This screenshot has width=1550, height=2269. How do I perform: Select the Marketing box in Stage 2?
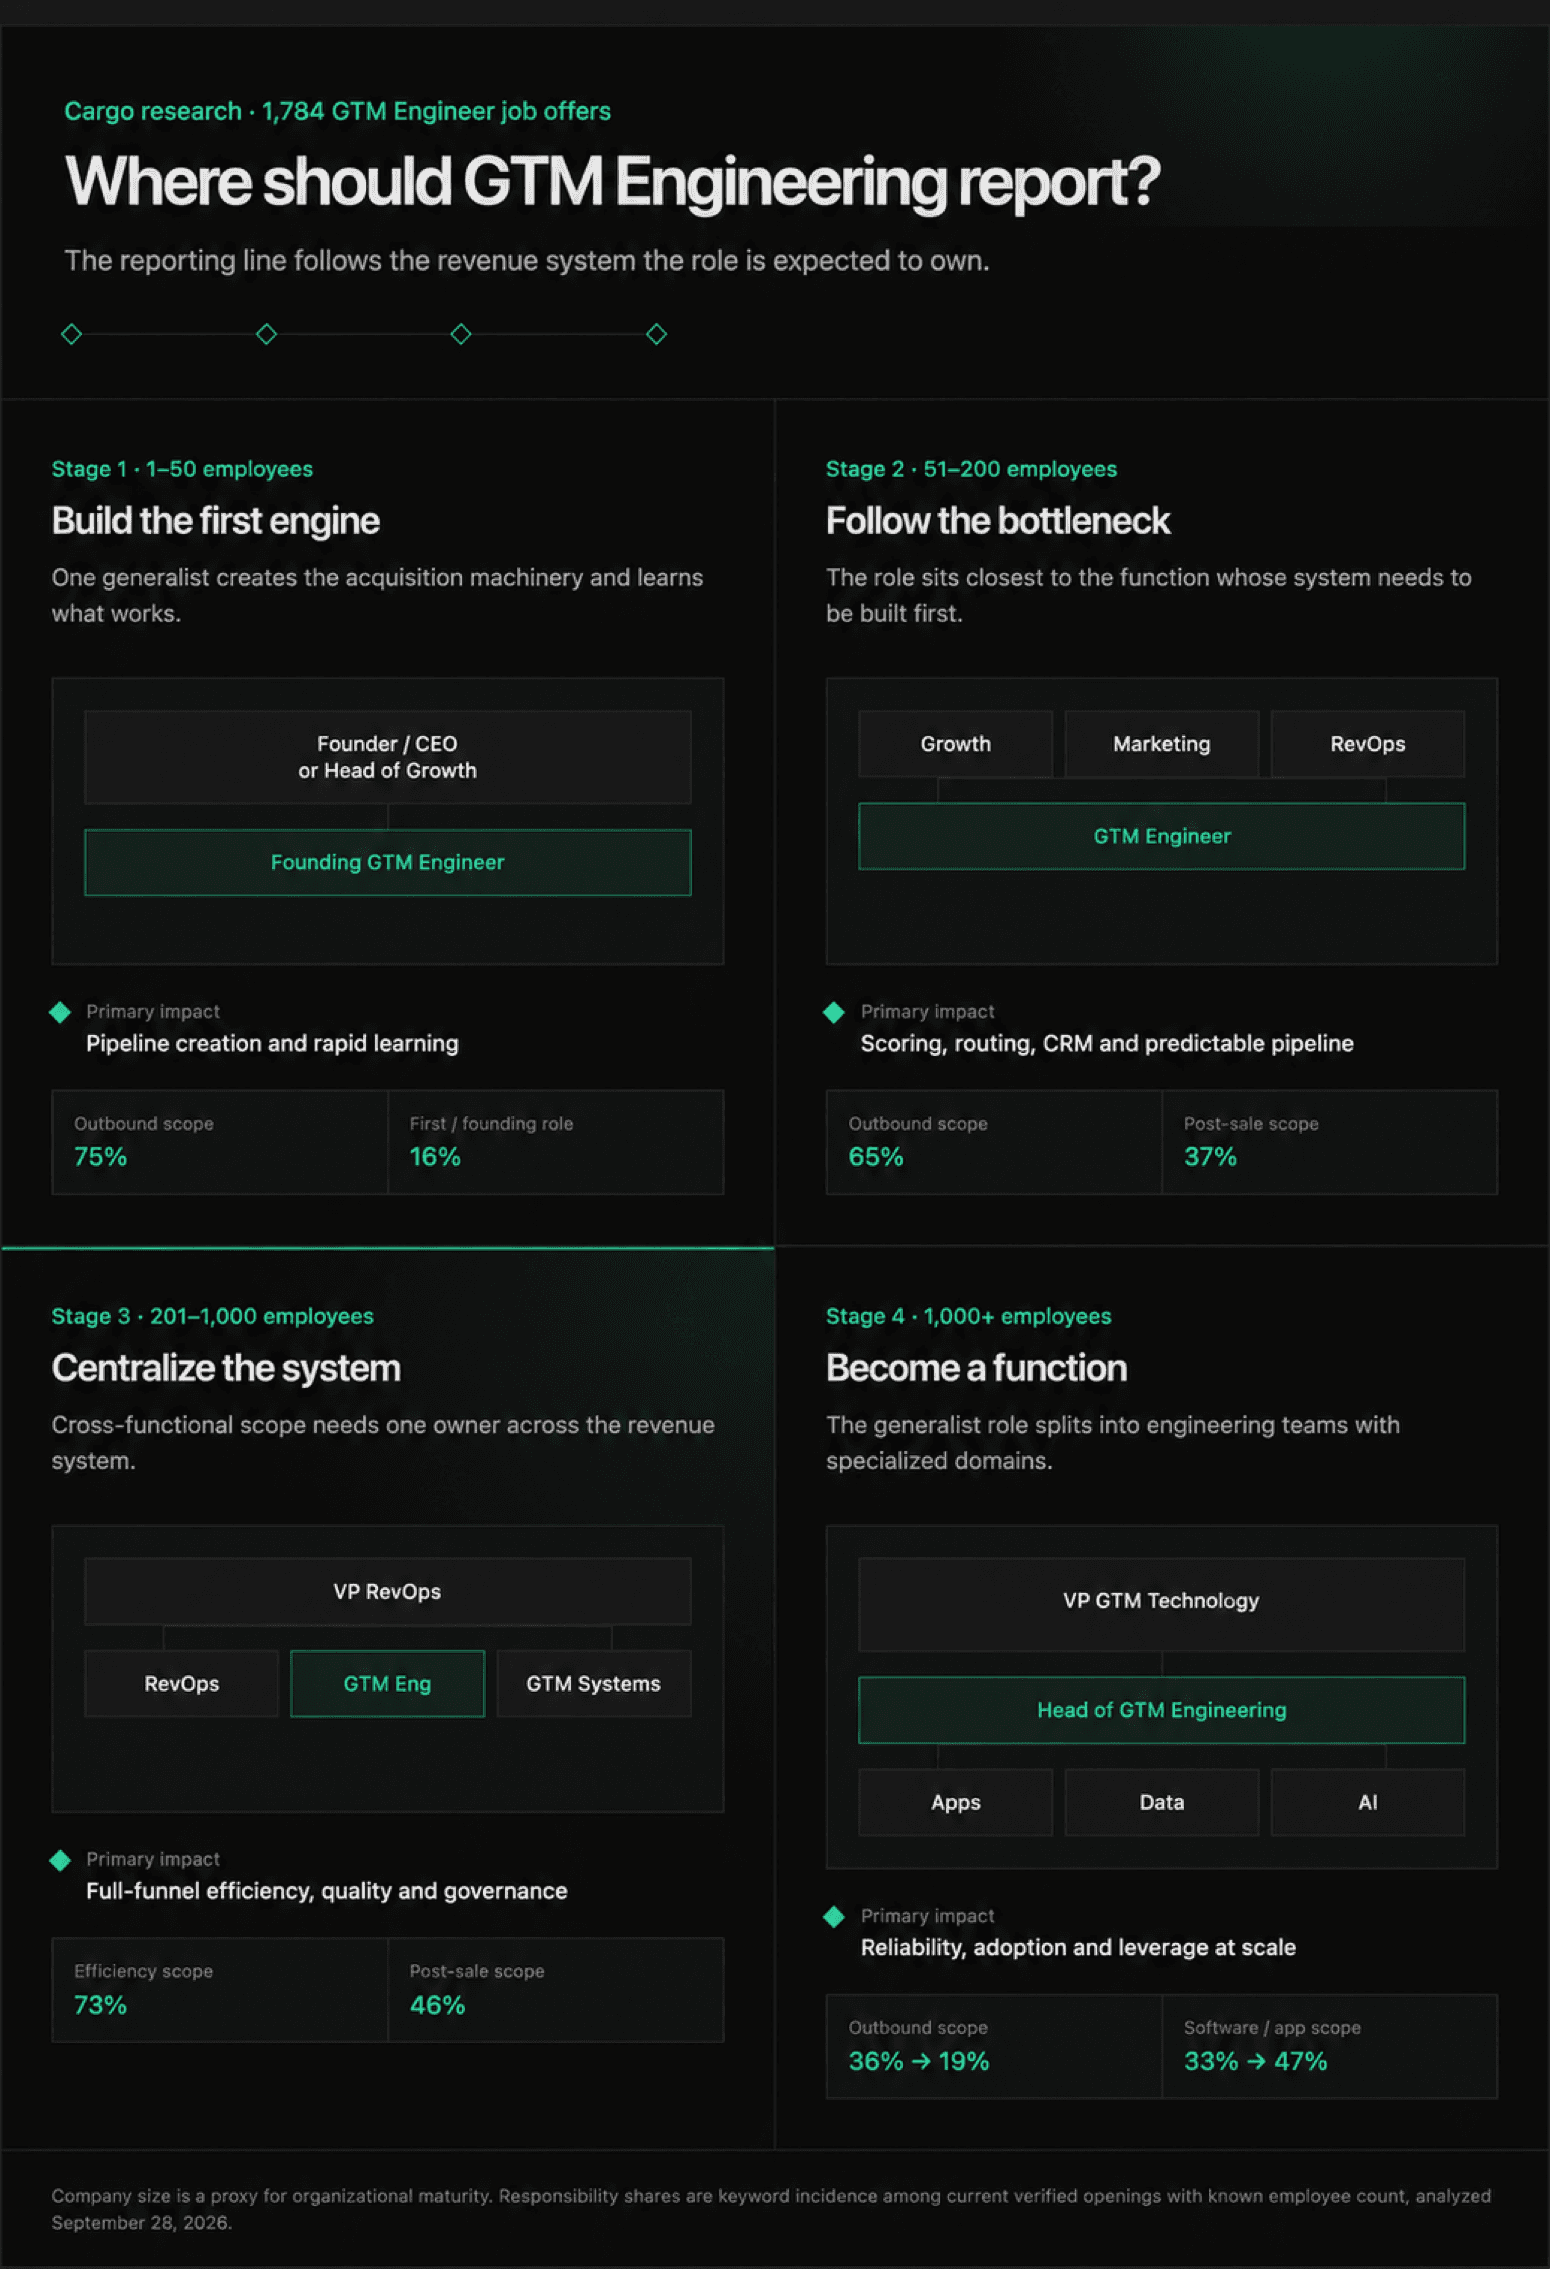pos(1162,744)
